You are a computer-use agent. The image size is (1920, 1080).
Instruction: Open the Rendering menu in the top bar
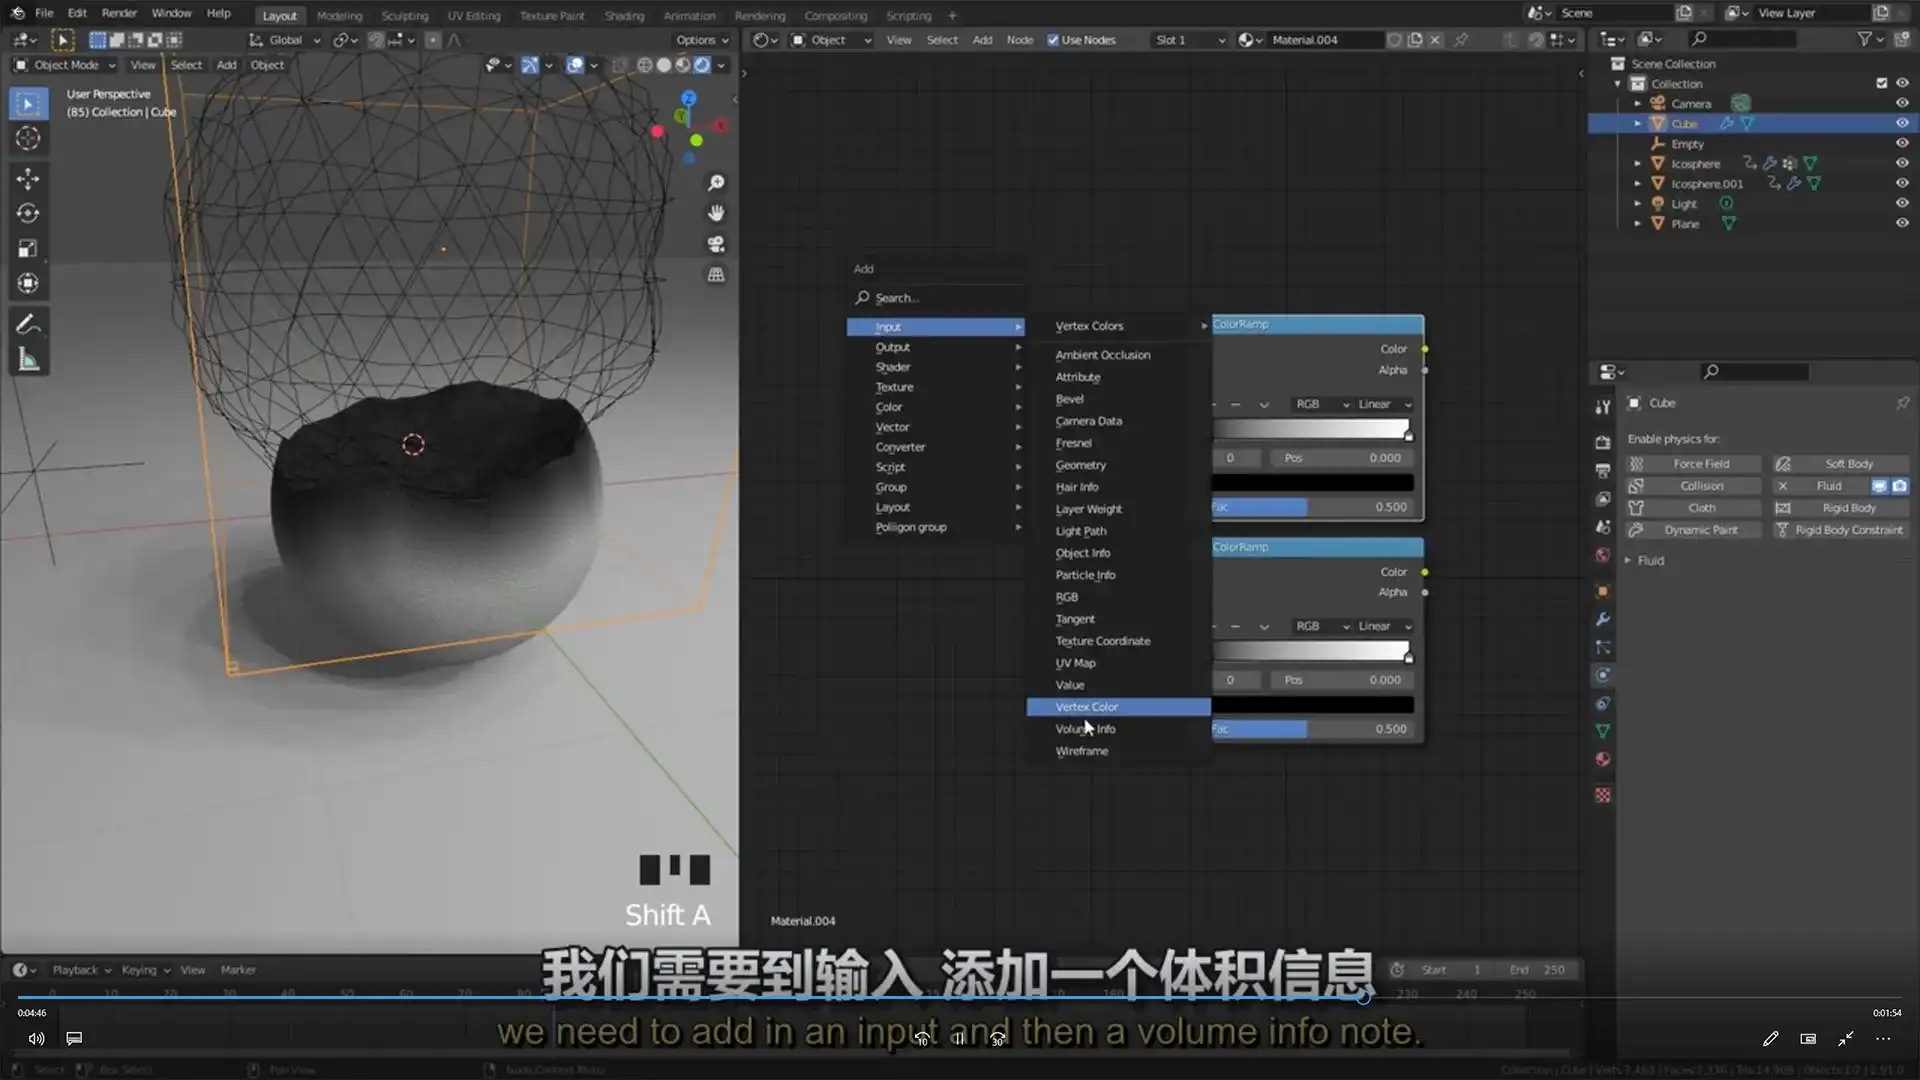point(760,15)
